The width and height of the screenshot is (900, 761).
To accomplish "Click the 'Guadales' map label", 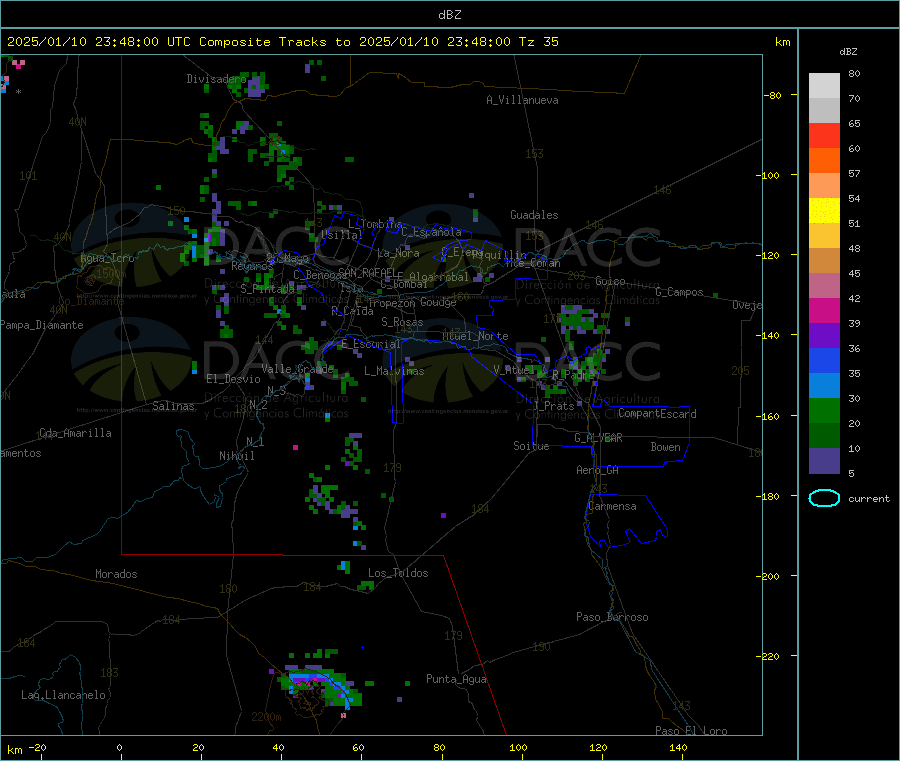I will [x=534, y=215].
